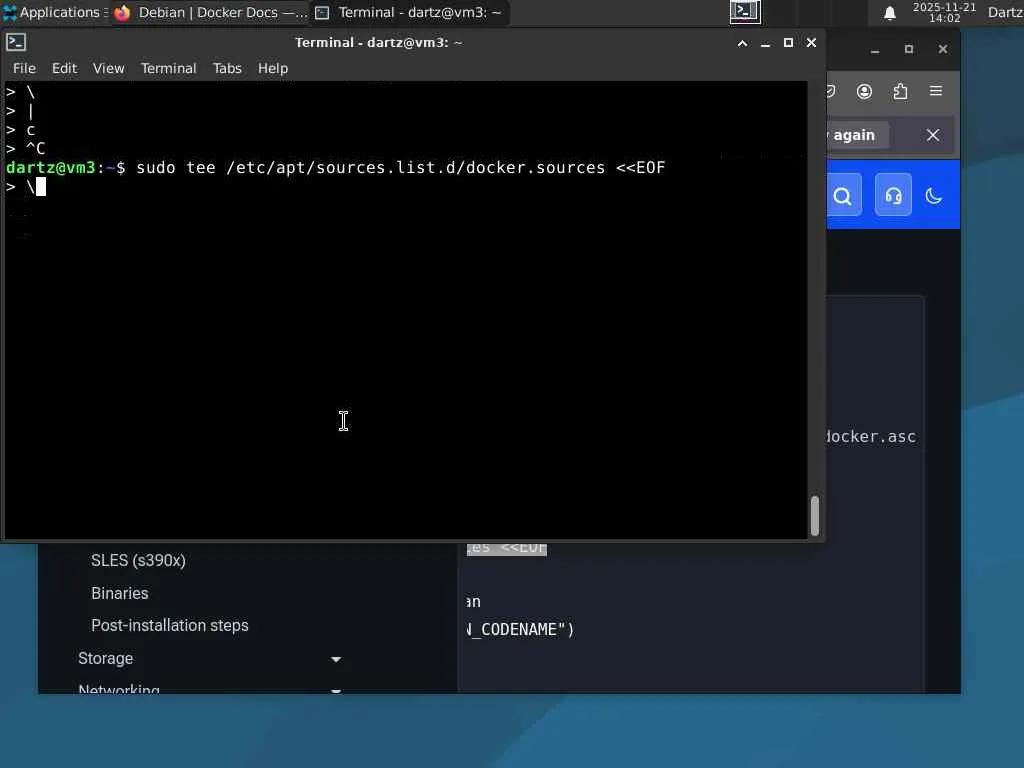Screen dimensions: 1024x768
Task: Close the Terminal window
Action: coord(811,43)
